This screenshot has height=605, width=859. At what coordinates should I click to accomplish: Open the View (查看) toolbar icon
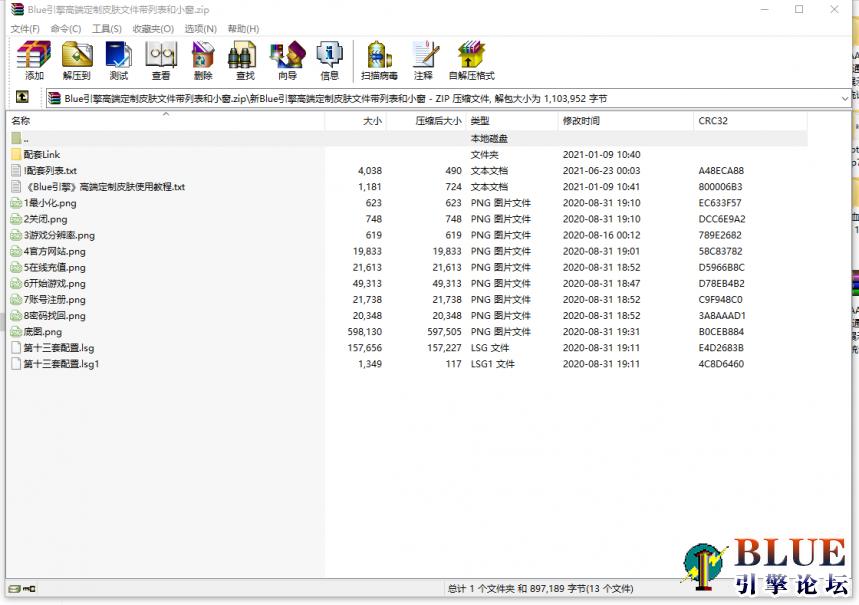coord(160,60)
